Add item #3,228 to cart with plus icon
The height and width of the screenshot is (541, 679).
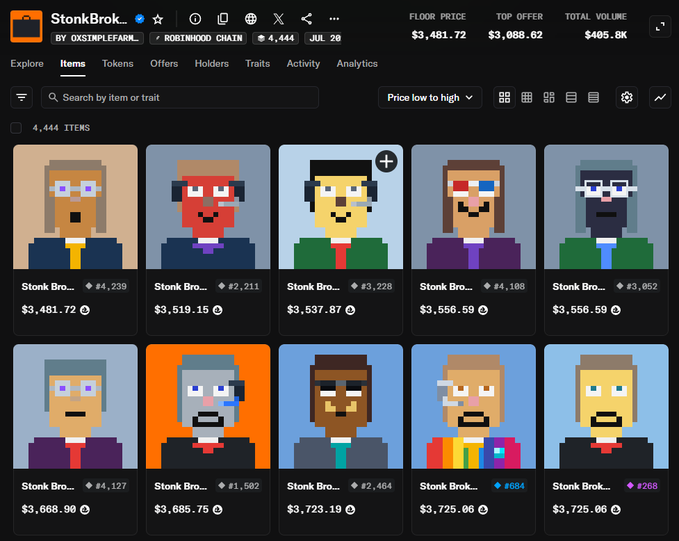point(386,162)
